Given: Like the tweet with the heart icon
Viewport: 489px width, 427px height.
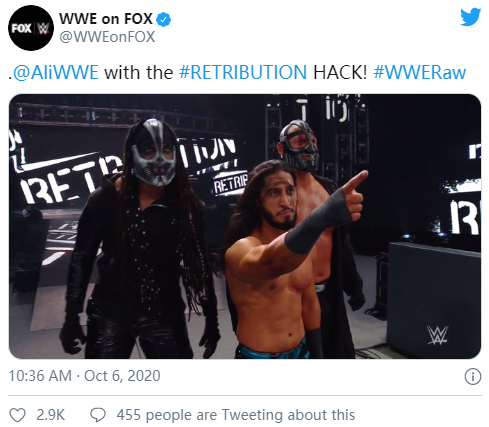Looking at the screenshot, I should (17, 415).
